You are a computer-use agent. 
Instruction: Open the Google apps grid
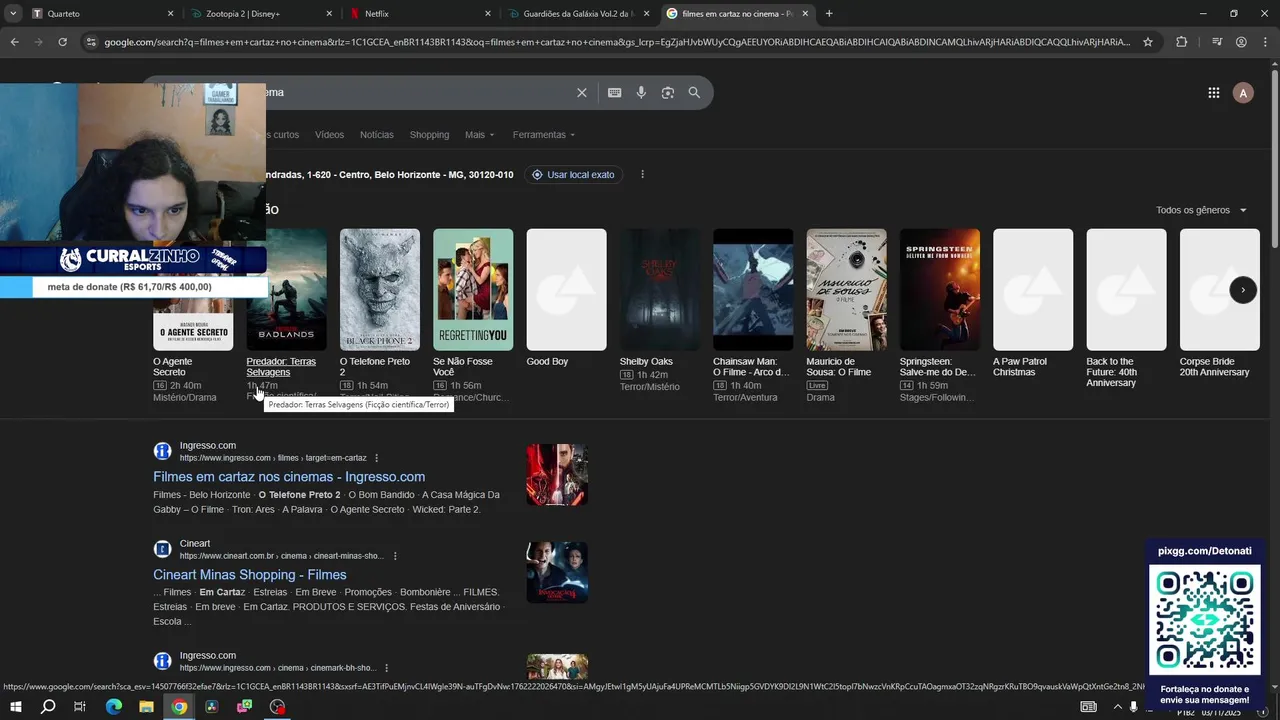coord(1214,93)
